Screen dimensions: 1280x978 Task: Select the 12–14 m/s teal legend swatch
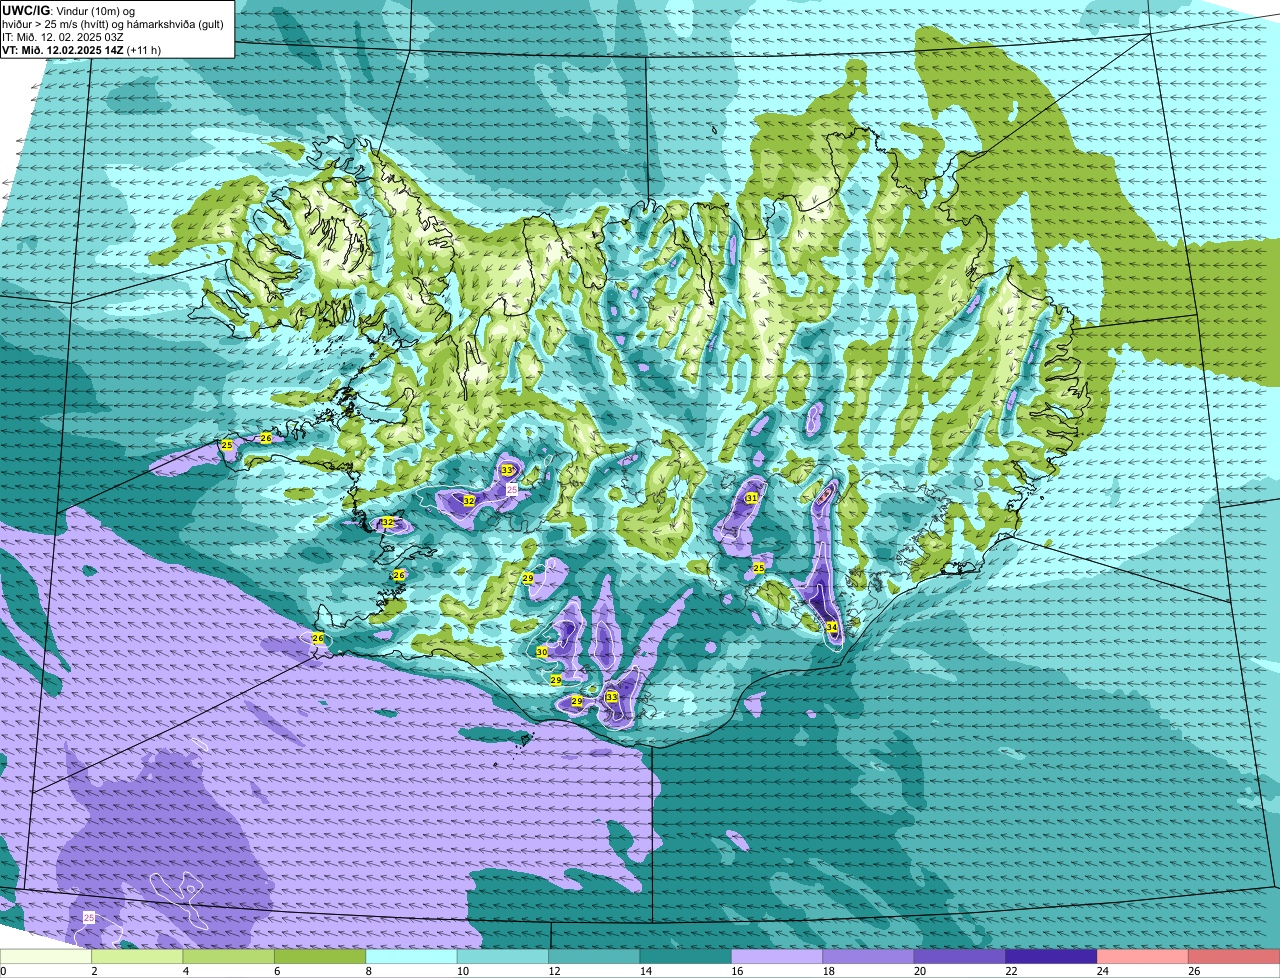tap(595, 956)
